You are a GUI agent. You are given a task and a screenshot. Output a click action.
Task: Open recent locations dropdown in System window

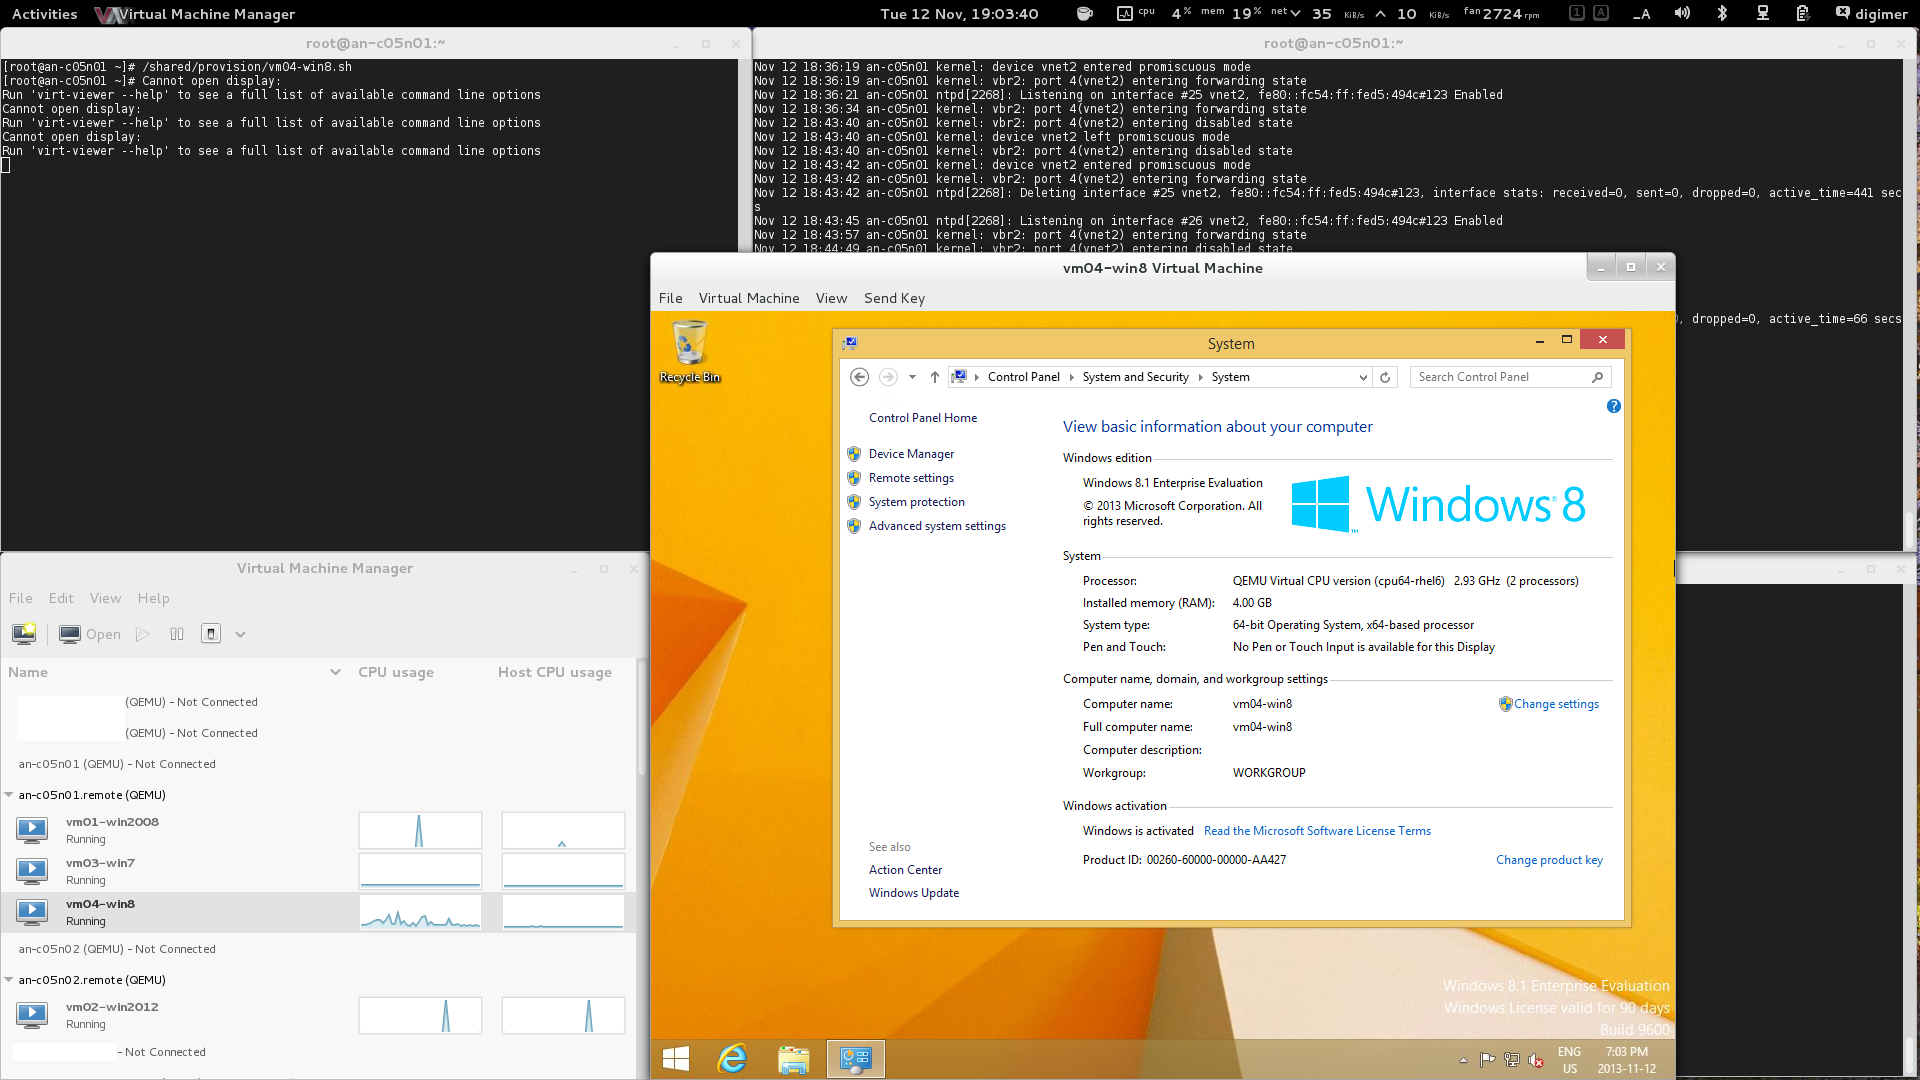912,377
